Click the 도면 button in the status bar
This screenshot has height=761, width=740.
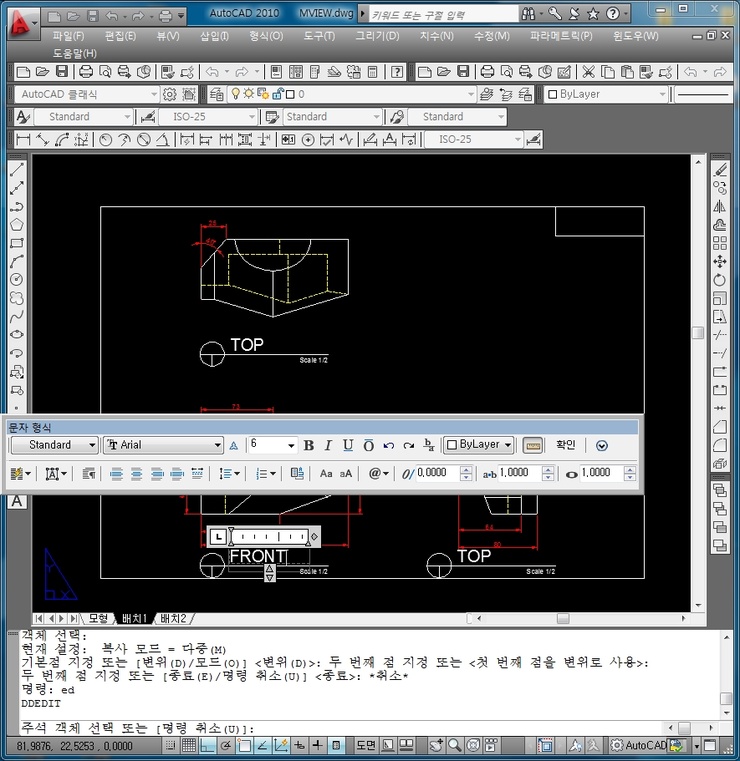[x=366, y=745]
